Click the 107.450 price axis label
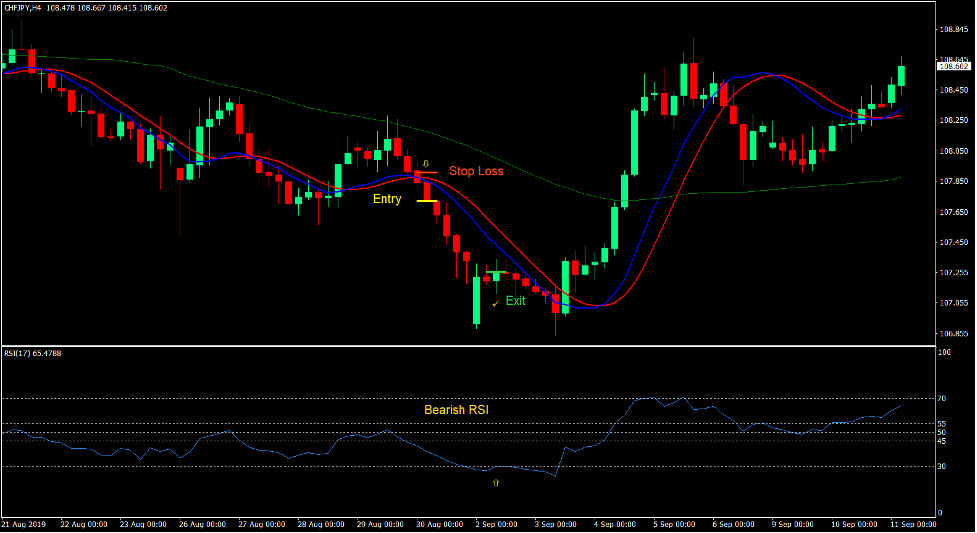 pyautogui.click(x=954, y=242)
